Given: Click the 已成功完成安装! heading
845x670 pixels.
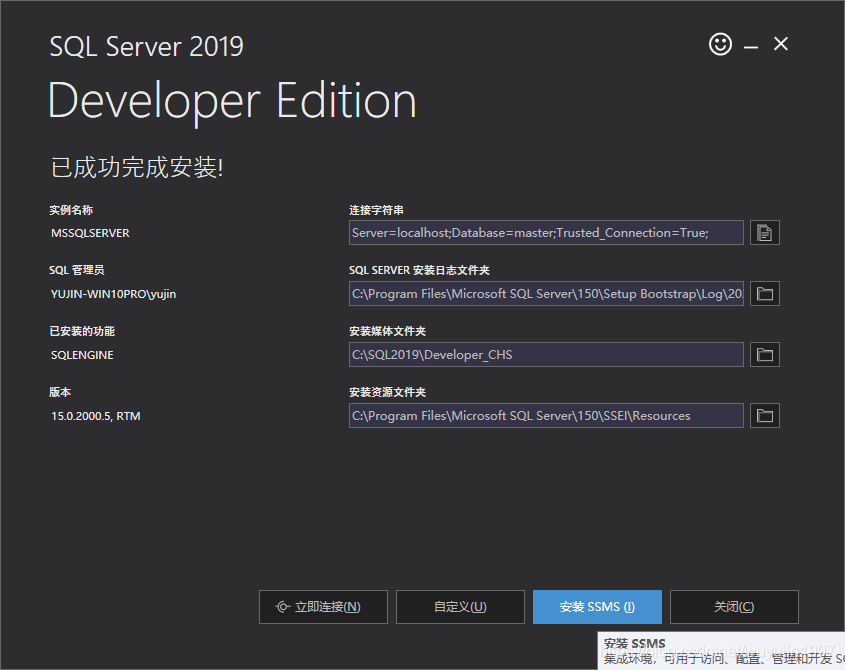Looking at the screenshot, I should (137, 167).
